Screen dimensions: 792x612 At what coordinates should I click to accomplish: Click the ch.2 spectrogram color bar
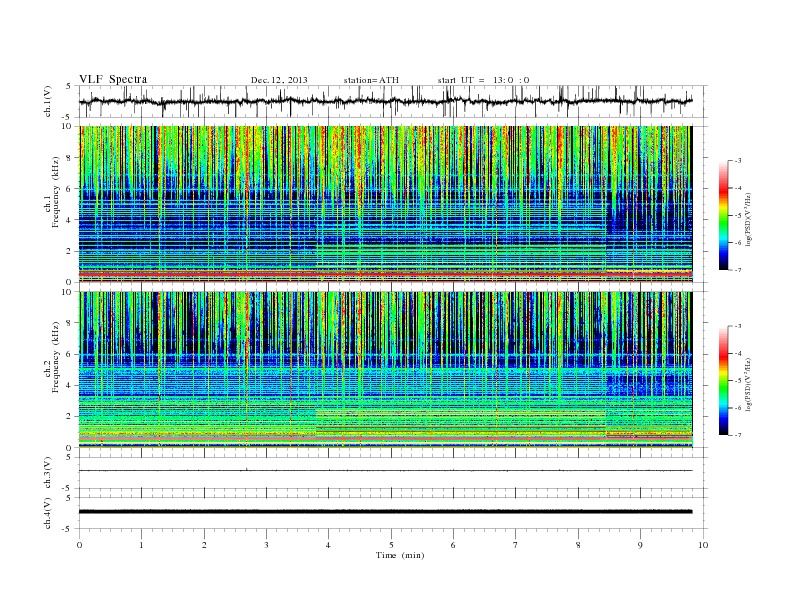point(724,380)
